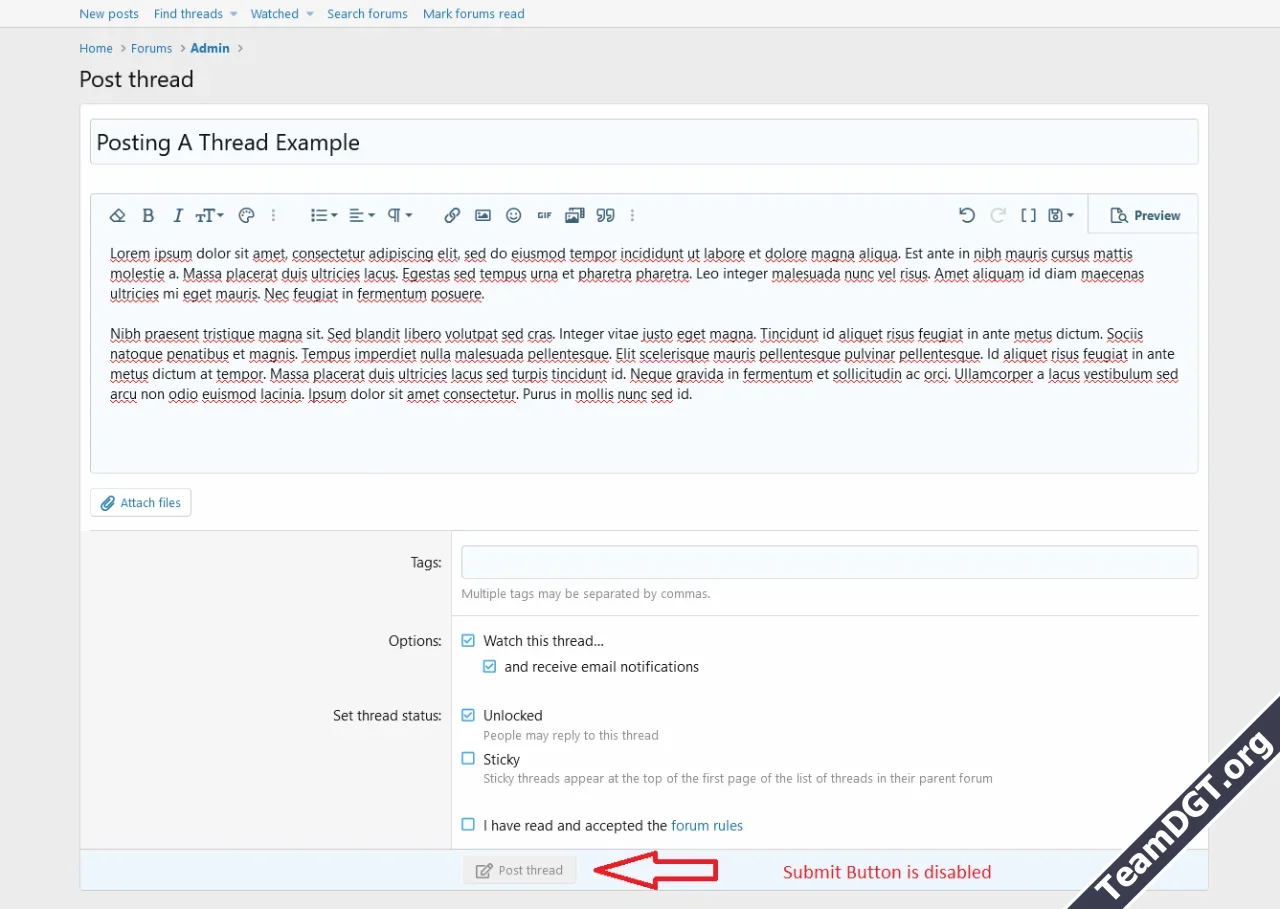Image resolution: width=1280 pixels, height=909 pixels.
Task: Toggle bold formatting in the editor
Action: [x=148, y=215]
